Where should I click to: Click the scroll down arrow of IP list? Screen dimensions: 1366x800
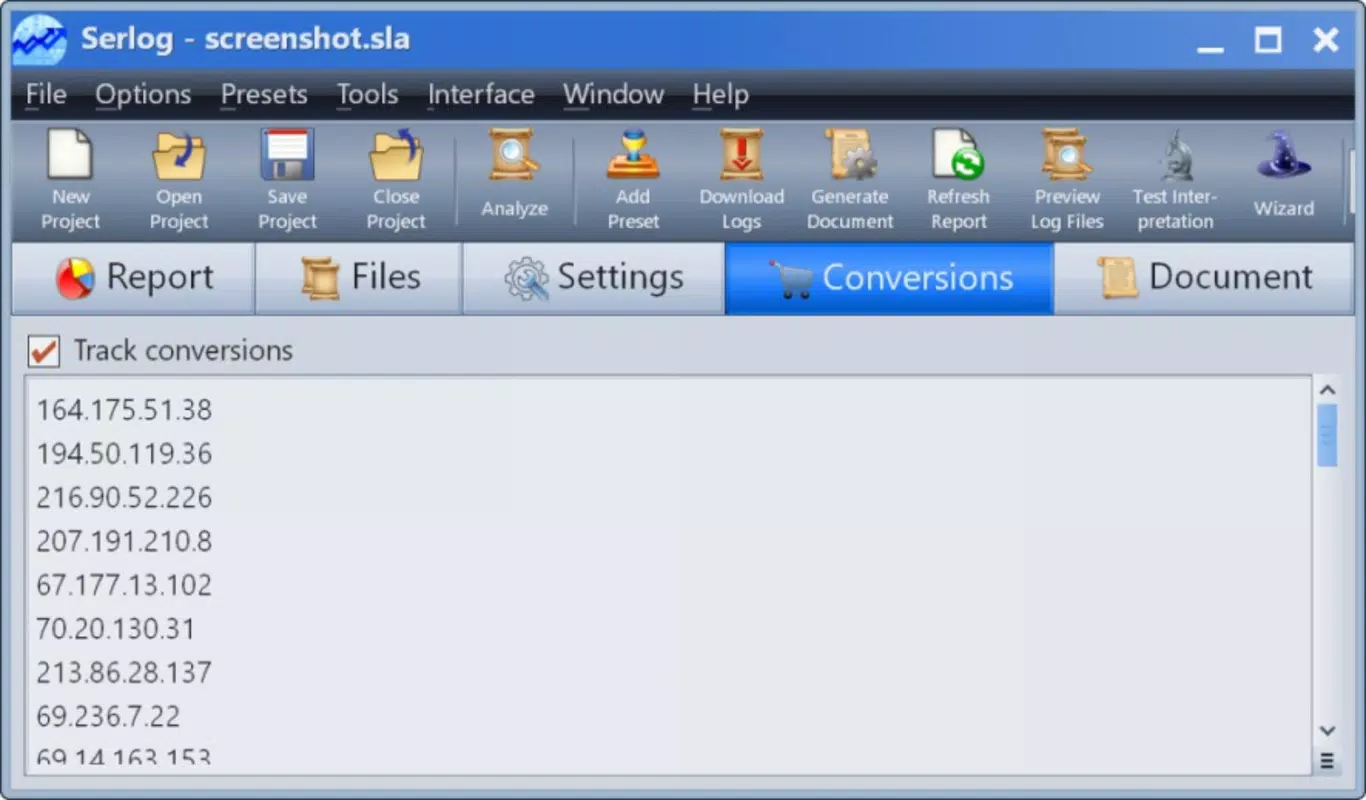[x=1327, y=731]
